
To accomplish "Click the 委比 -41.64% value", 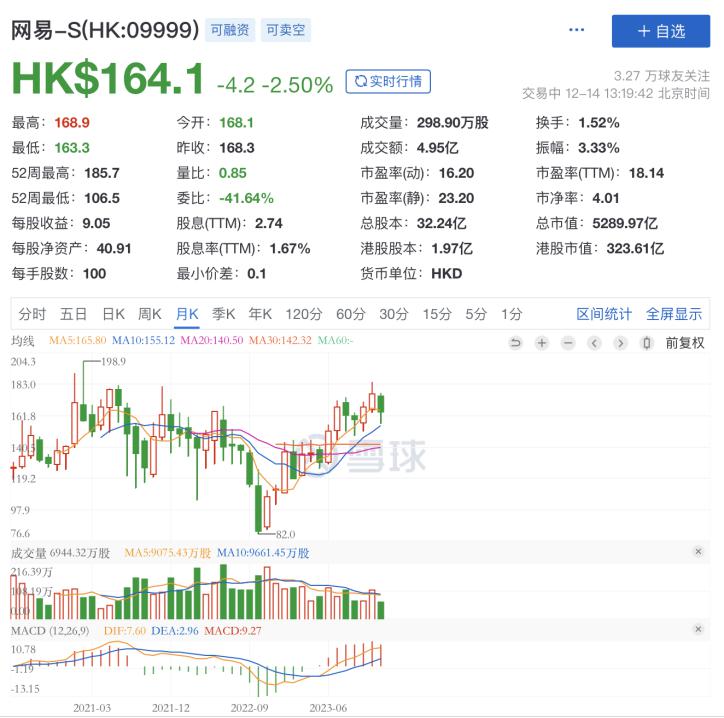I will [246, 199].
